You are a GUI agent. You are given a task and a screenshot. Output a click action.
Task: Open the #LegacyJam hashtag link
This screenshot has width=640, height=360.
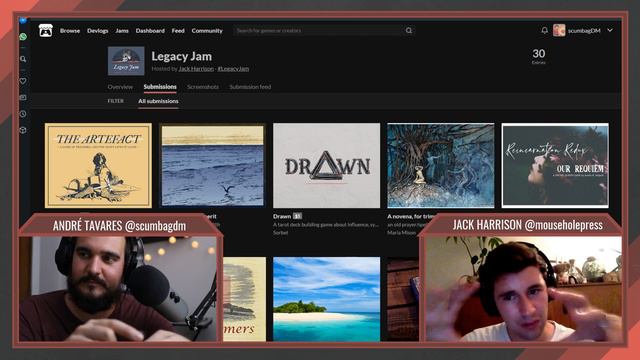pyautogui.click(x=233, y=69)
